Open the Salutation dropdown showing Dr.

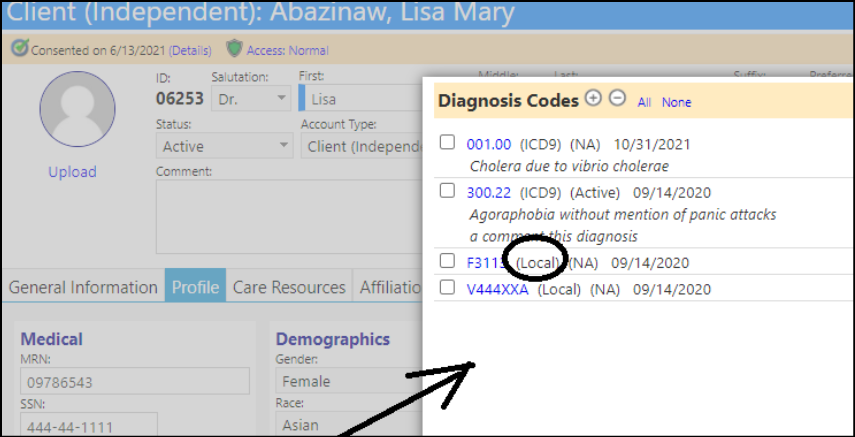[x=251, y=99]
